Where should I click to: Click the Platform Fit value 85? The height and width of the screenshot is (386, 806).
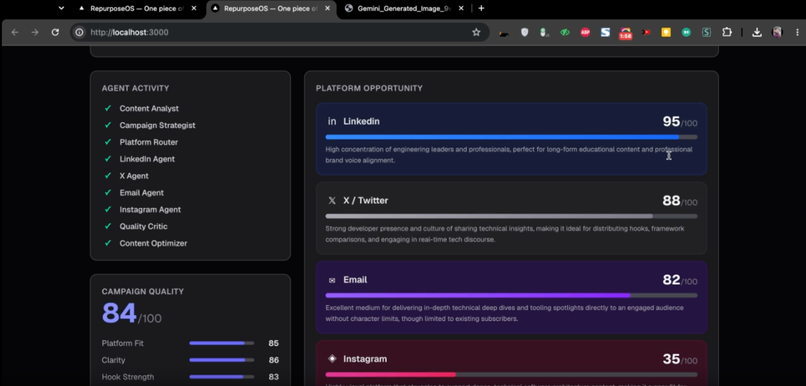point(273,343)
